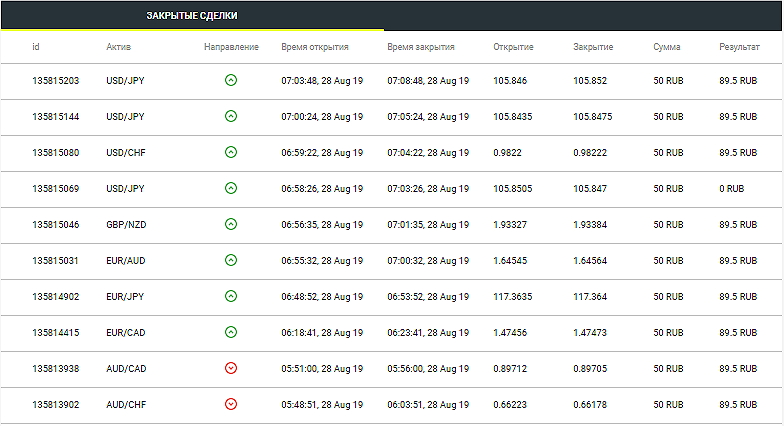Click the Время закрытия column header
Image resolution: width=784 pixels, height=426 pixels.
(x=421, y=46)
